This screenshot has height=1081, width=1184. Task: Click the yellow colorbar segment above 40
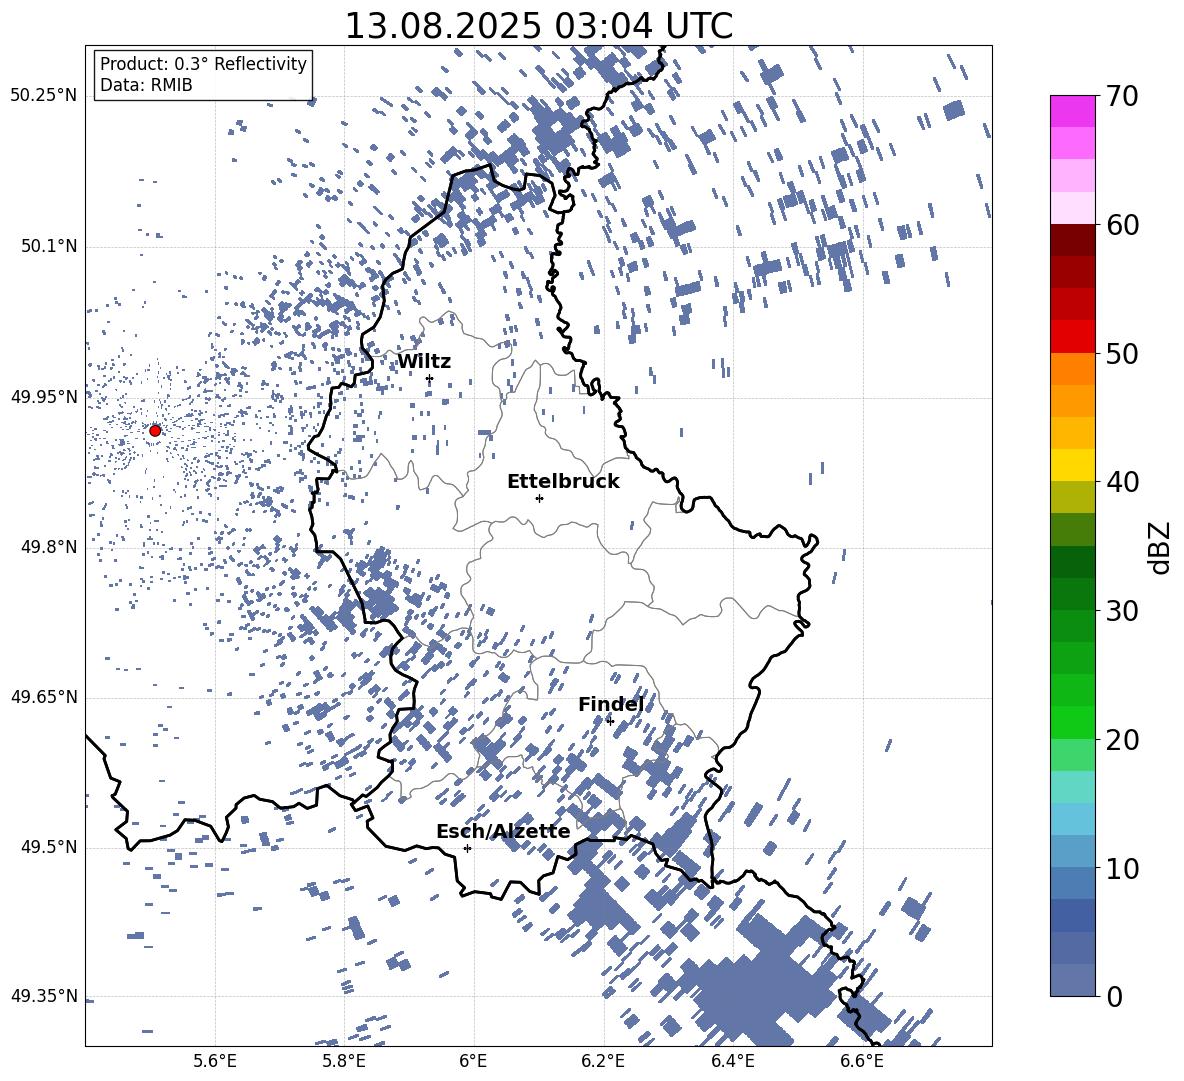[x=1073, y=465]
